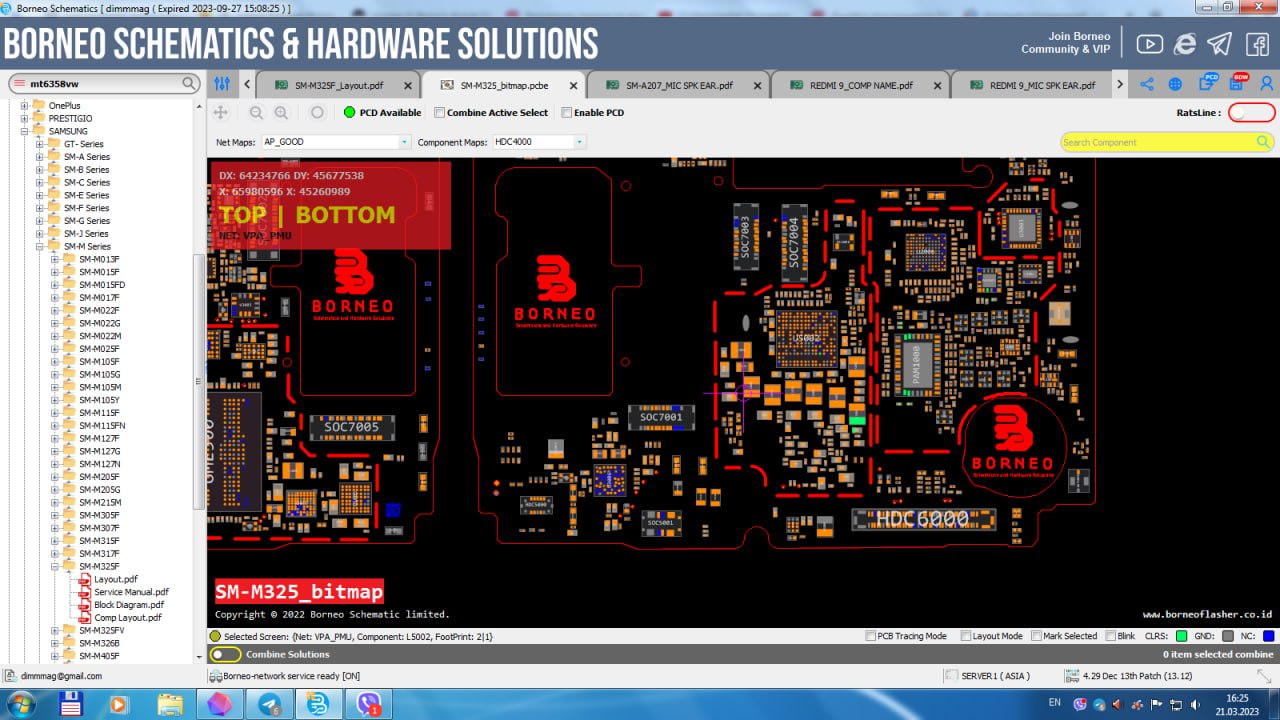Switch to SM-A207_MIC SPK EAR.pdf tab
The image size is (1280, 720).
coord(678,85)
